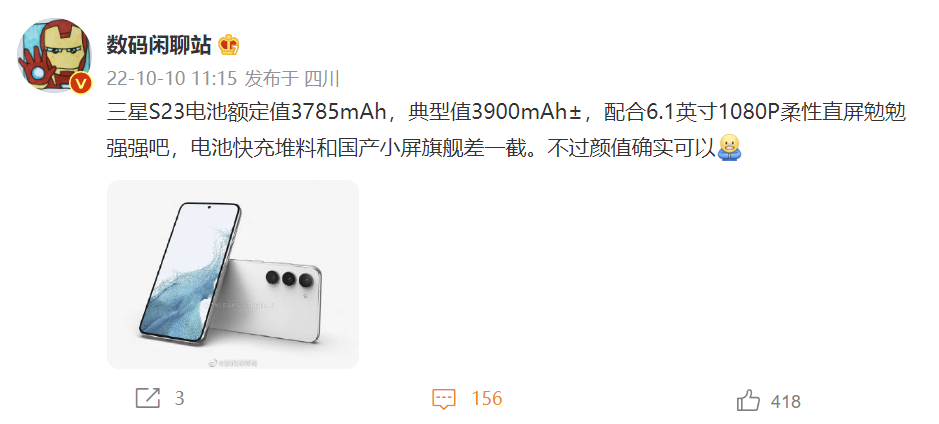The image size is (939, 424).
Task: Open the 数码闲聊站 username link
Action: 159,45
